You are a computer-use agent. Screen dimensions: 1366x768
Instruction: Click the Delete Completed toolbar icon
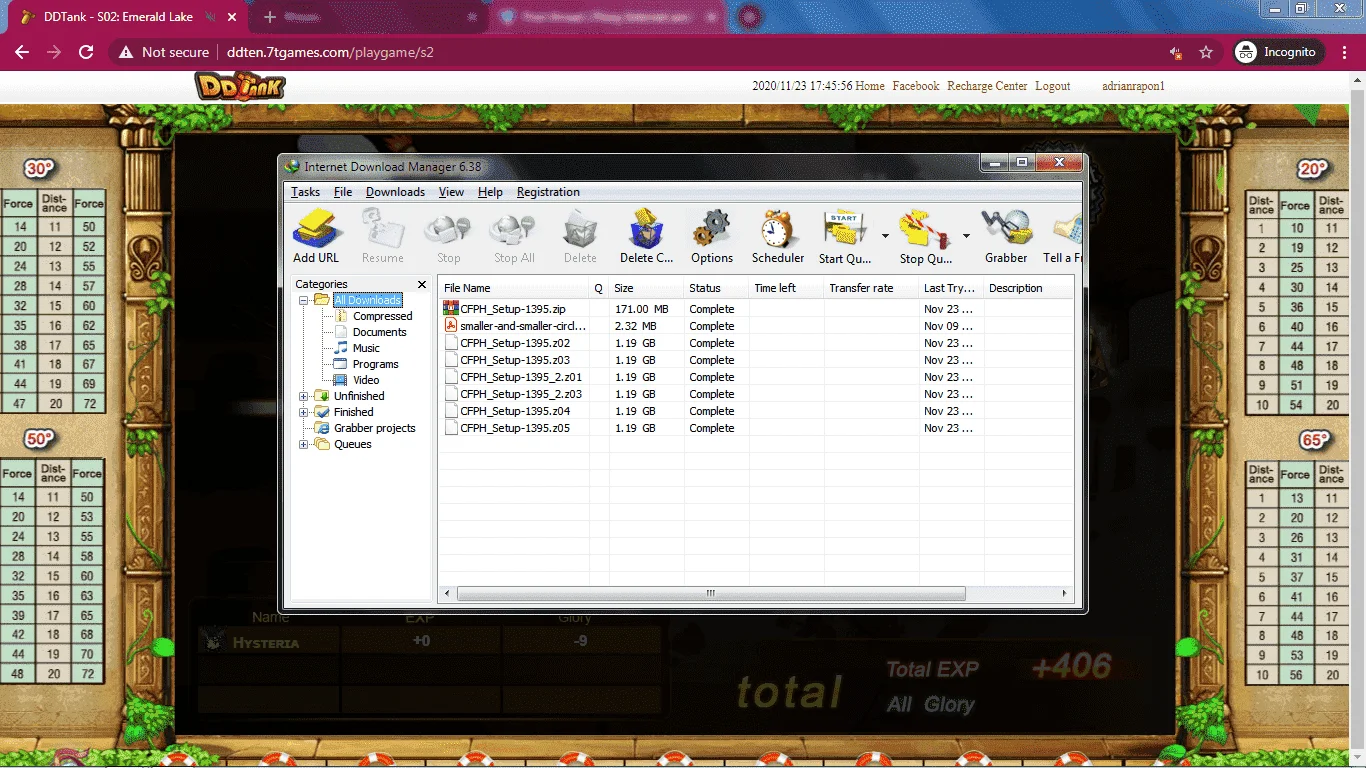(x=646, y=237)
